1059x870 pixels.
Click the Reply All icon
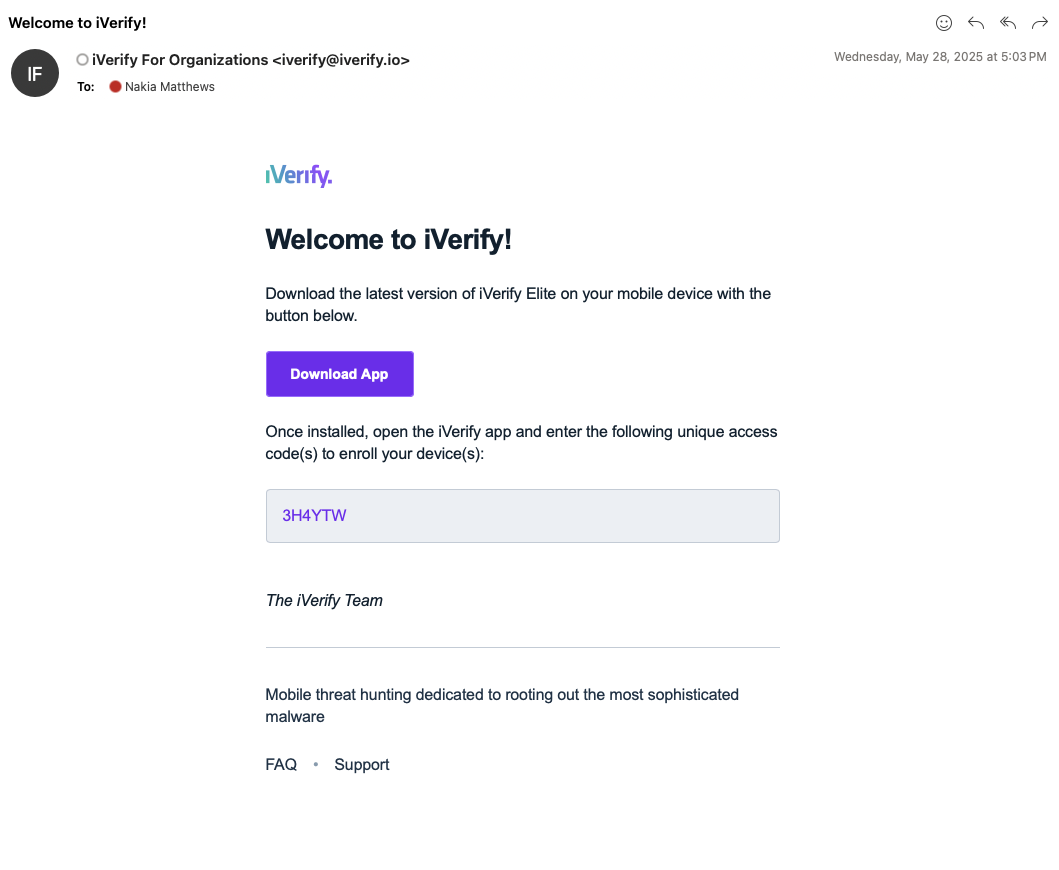pos(1008,23)
